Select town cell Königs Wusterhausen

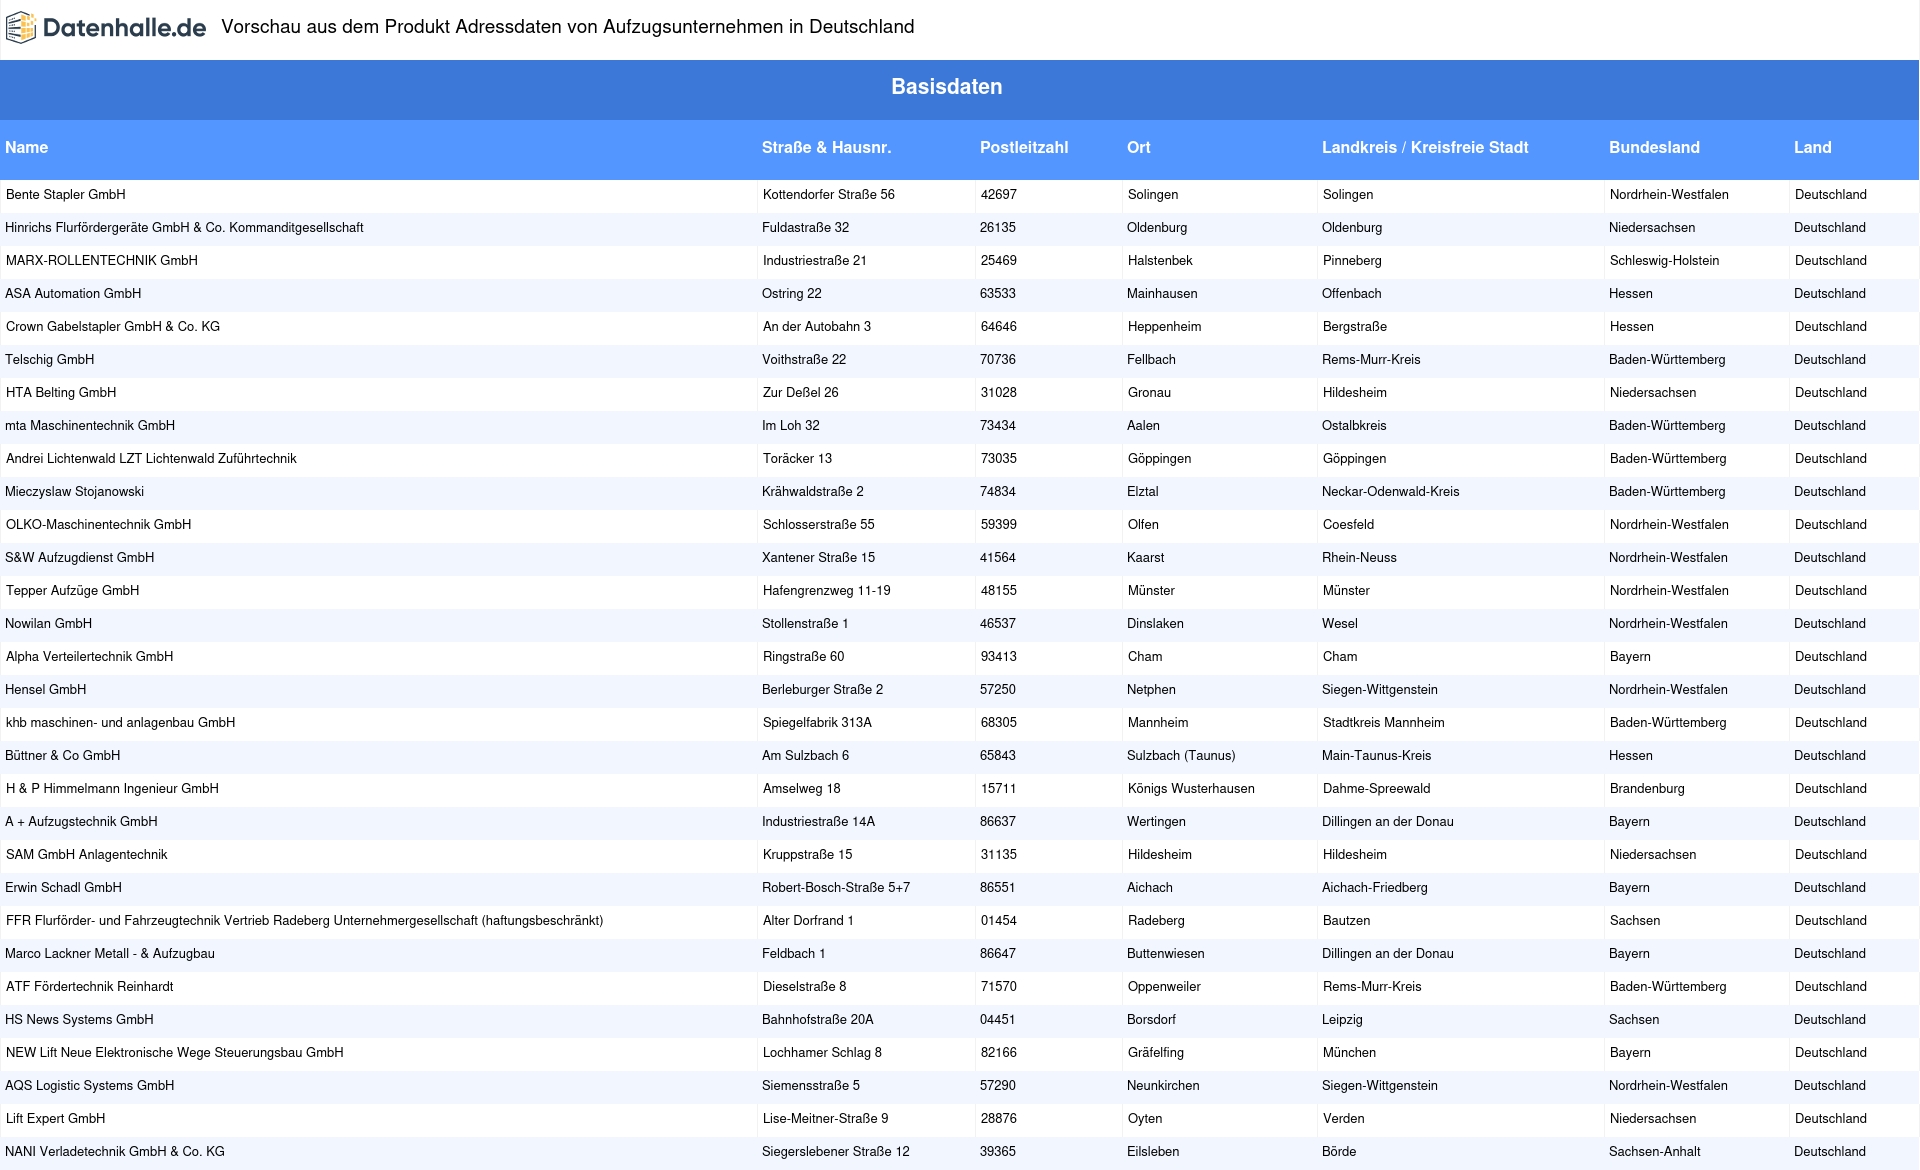click(1191, 789)
